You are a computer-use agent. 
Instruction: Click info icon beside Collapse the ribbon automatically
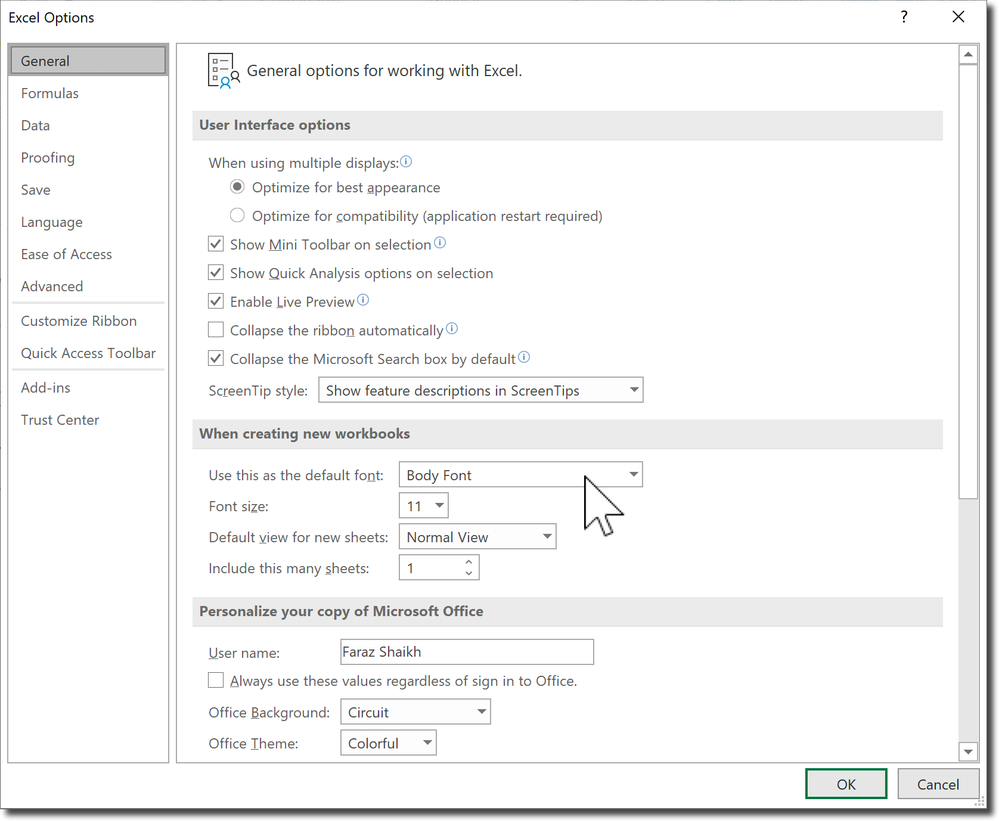click(x=452, y=329)
